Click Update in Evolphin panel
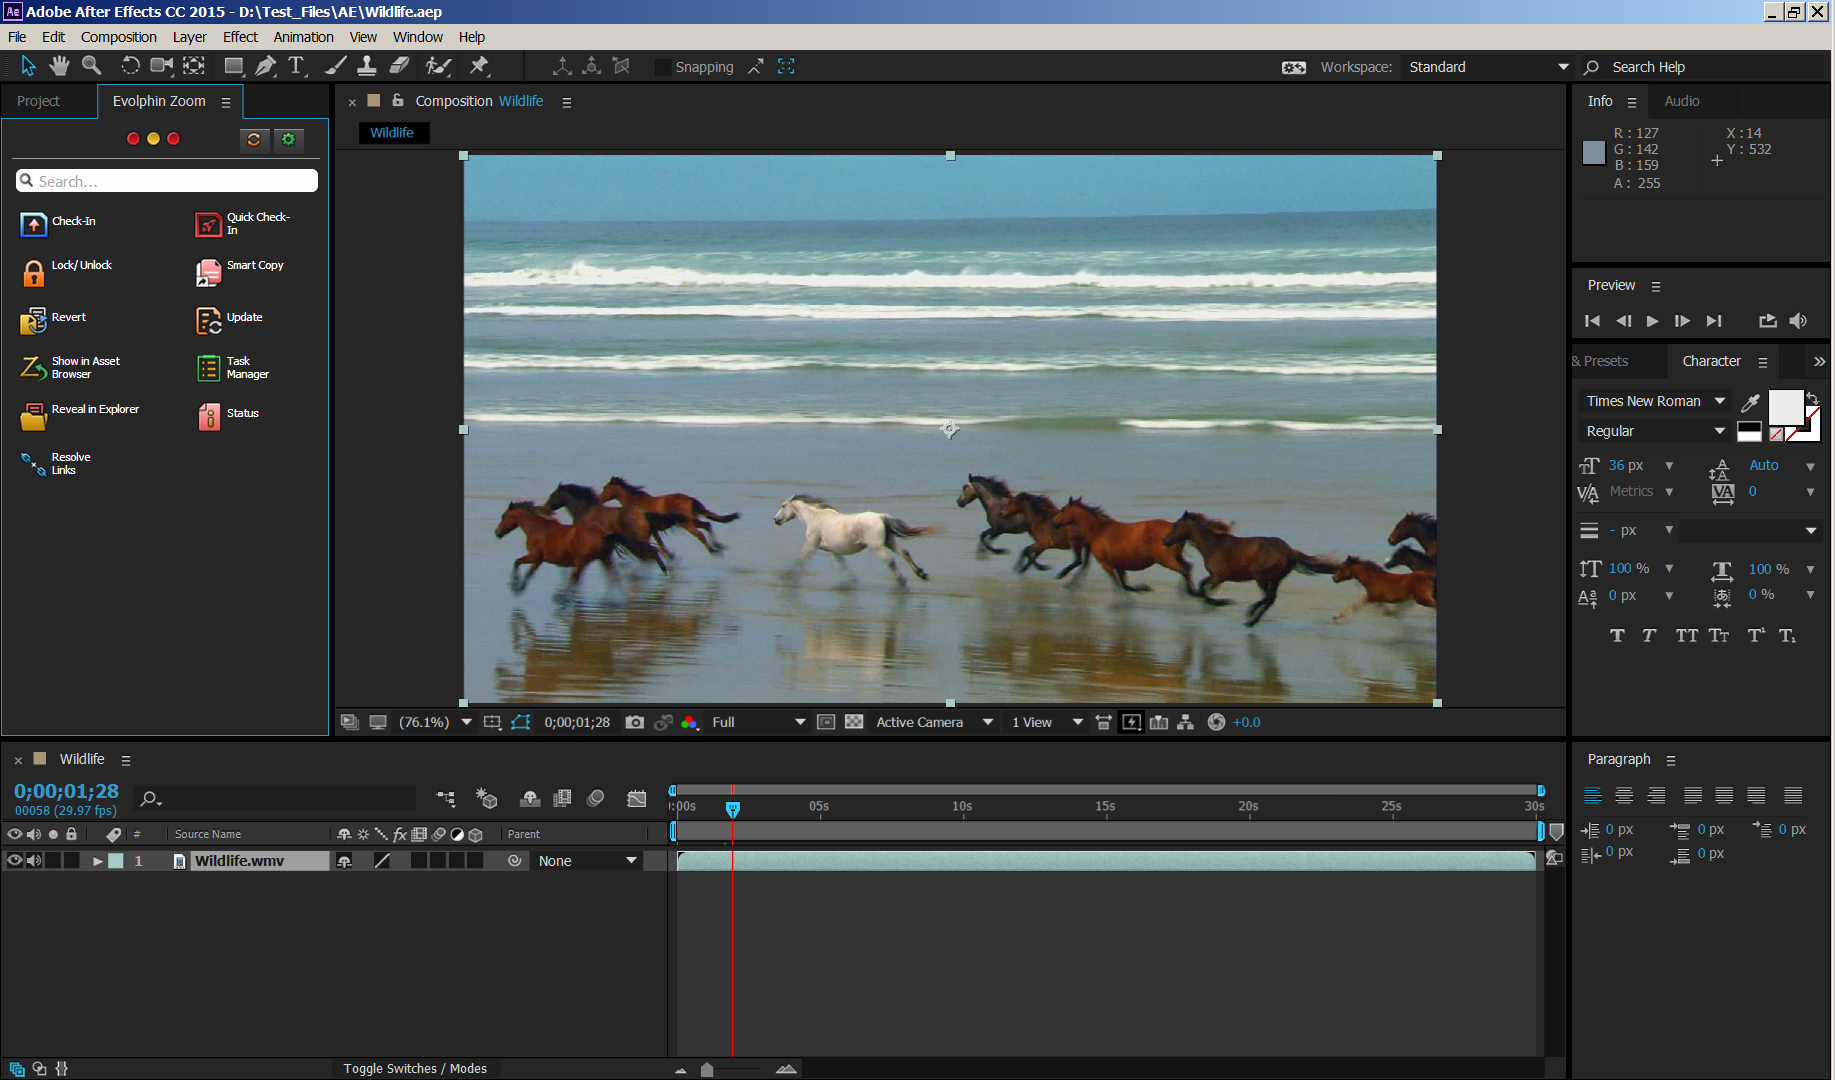The height and width of the screenshot is (1080, 1835). pos(230,320)
